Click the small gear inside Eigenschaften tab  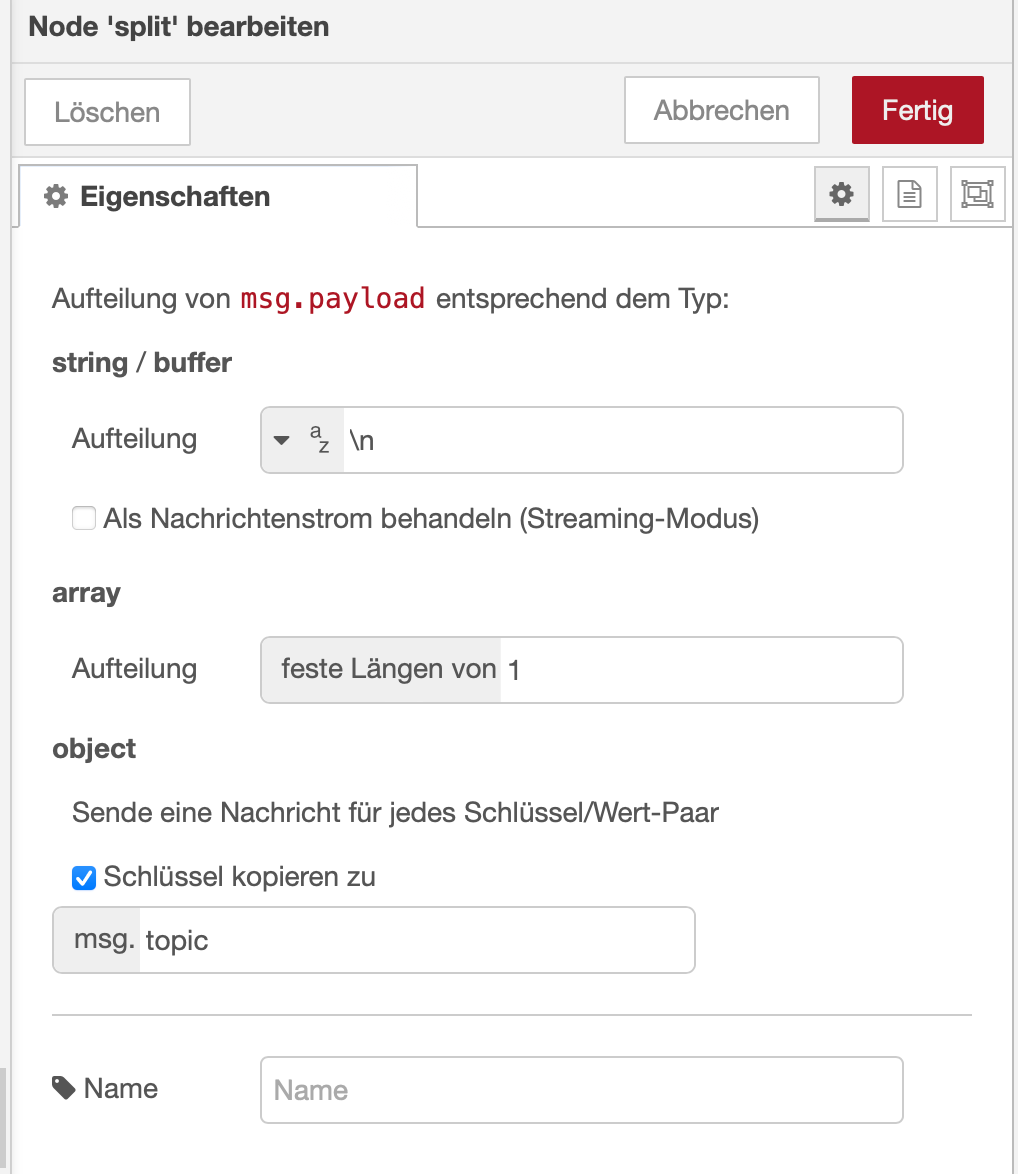click(x=56, y=196)
